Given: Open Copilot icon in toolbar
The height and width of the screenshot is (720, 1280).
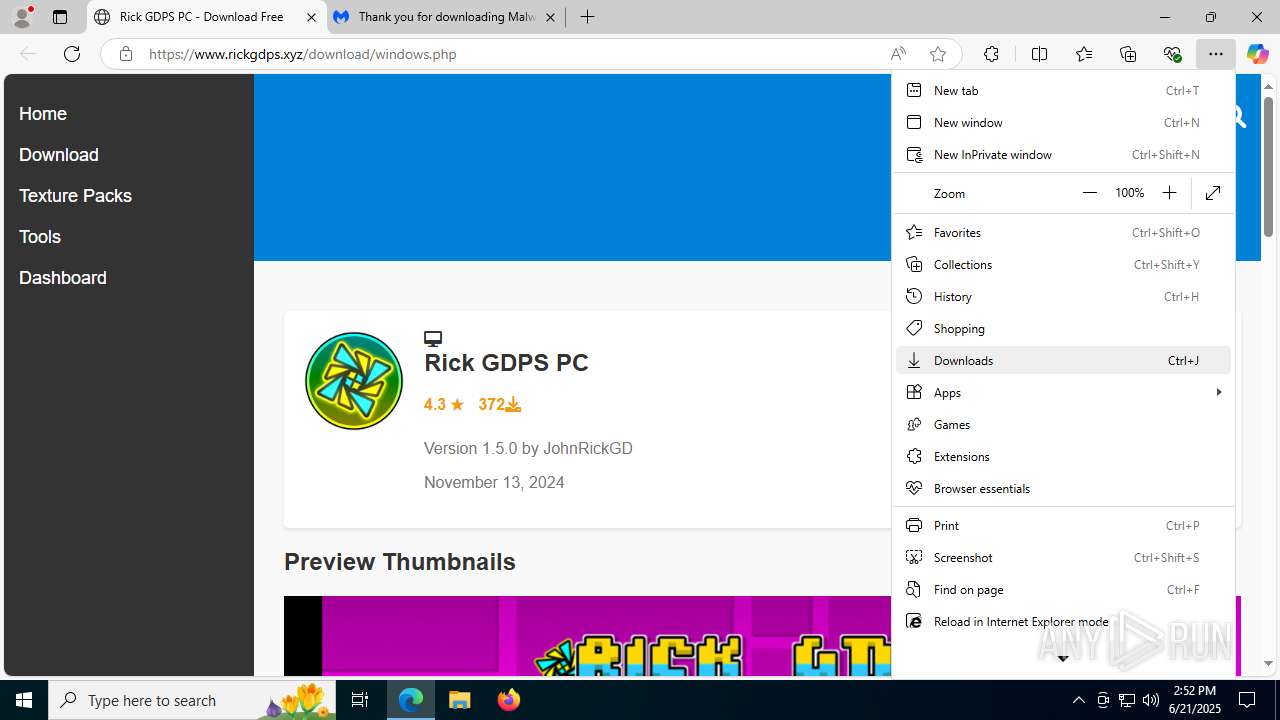Looking at the screenshot, I should pos(1258,54).
